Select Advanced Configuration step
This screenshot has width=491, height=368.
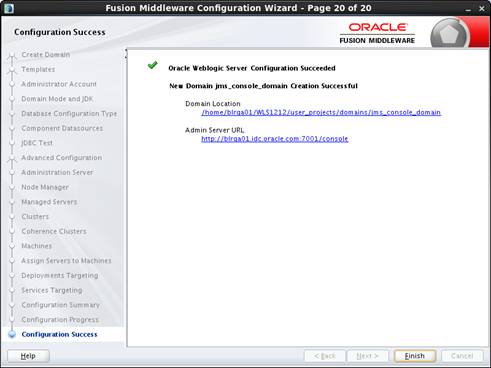coord(62,157)
